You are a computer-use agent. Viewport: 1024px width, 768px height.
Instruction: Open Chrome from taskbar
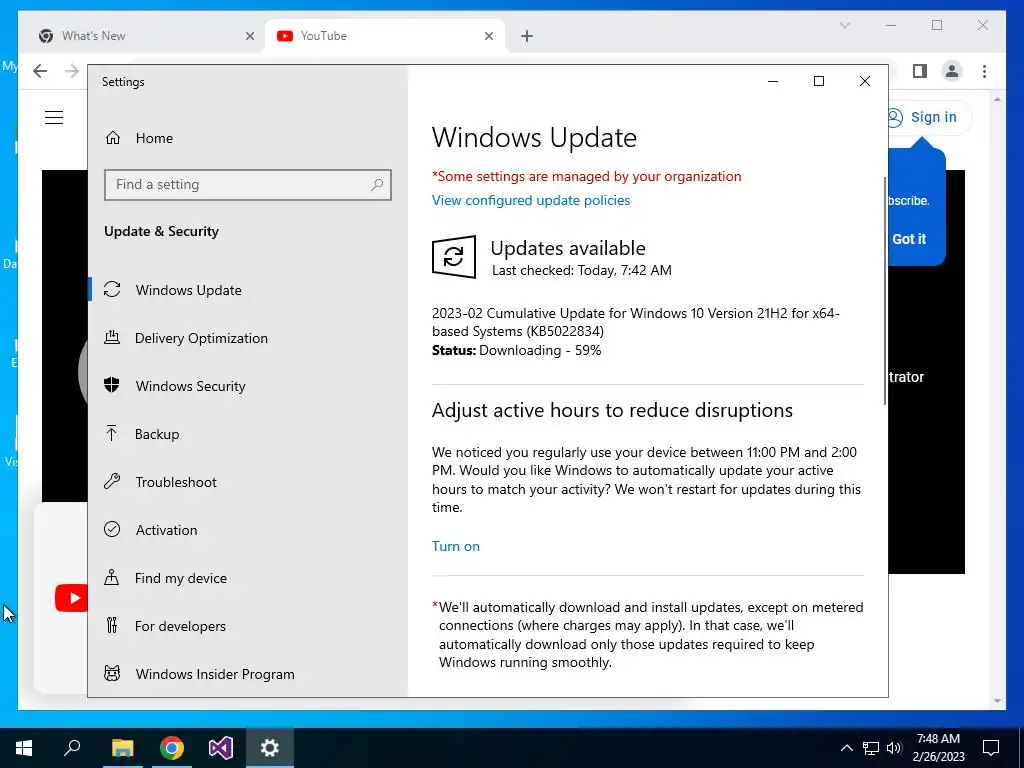coord(172,748)
